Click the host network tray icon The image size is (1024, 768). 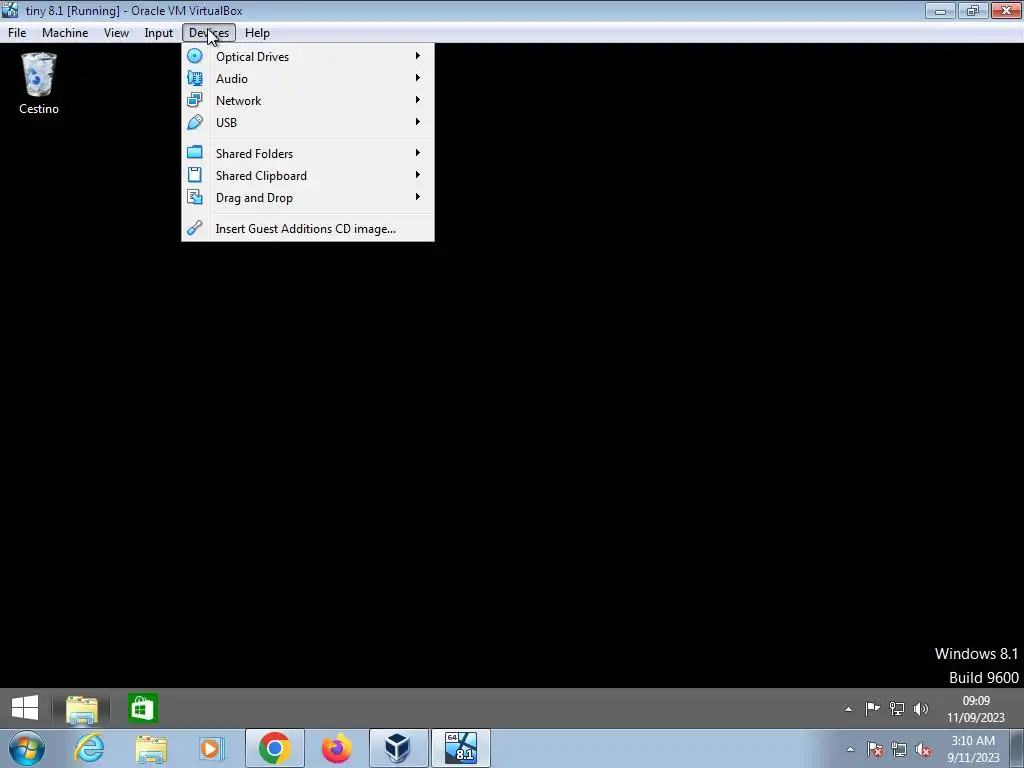pyautogui.click(x=899, y=749)
